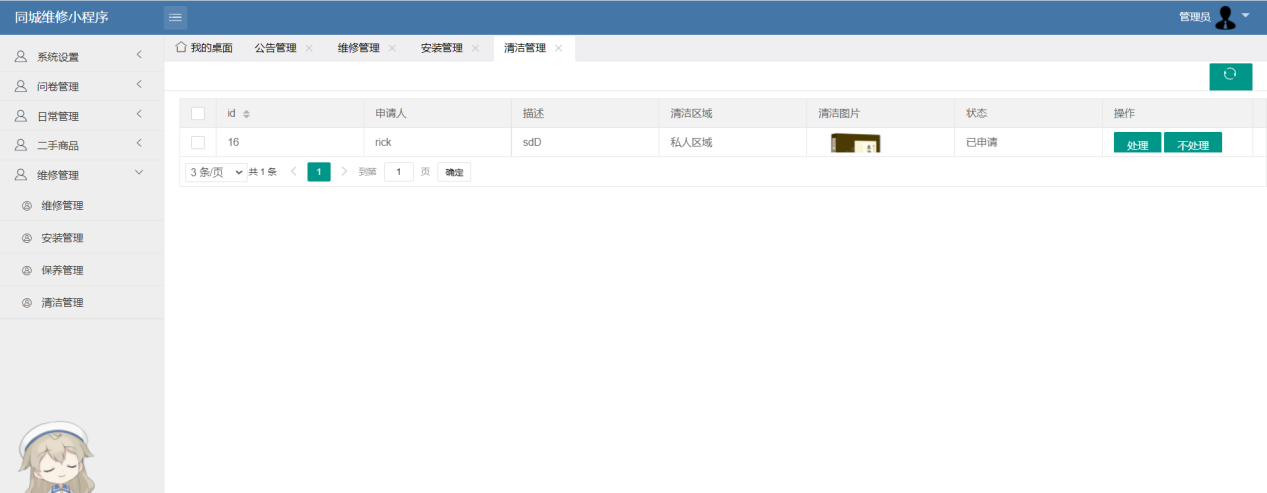Image resolution: width=1267 pixels, height=493 pixels.
Task: Click the circle icon beside 保养管理 submenu item
Action: tap(27, 270)
